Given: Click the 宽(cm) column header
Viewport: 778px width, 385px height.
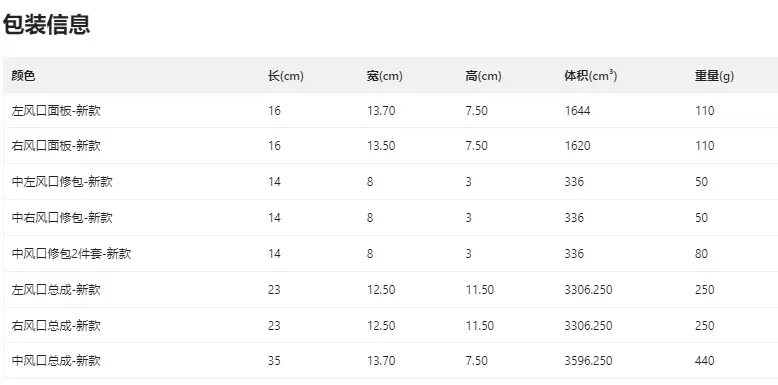Looking at the screenshot, I should [x=385, y=76].
